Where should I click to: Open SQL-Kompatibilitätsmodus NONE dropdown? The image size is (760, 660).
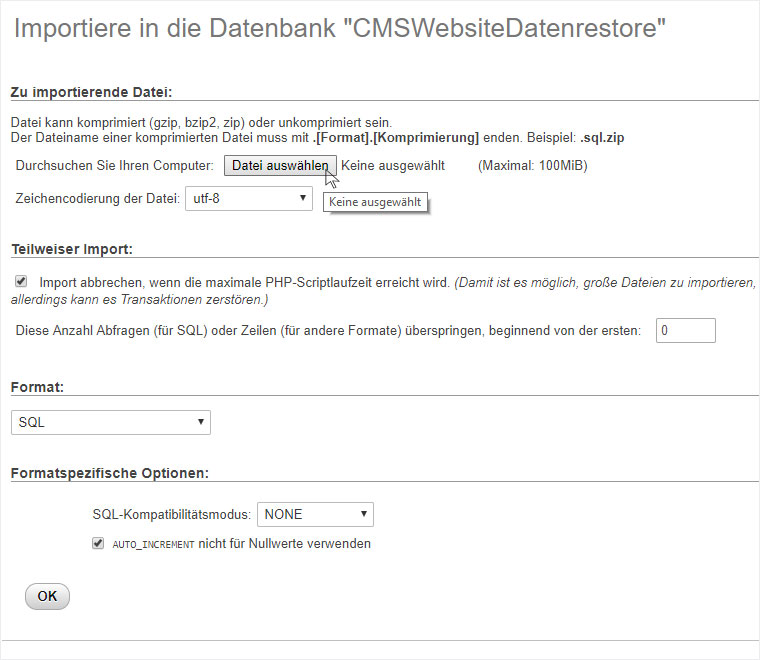(x=315, y=514)
